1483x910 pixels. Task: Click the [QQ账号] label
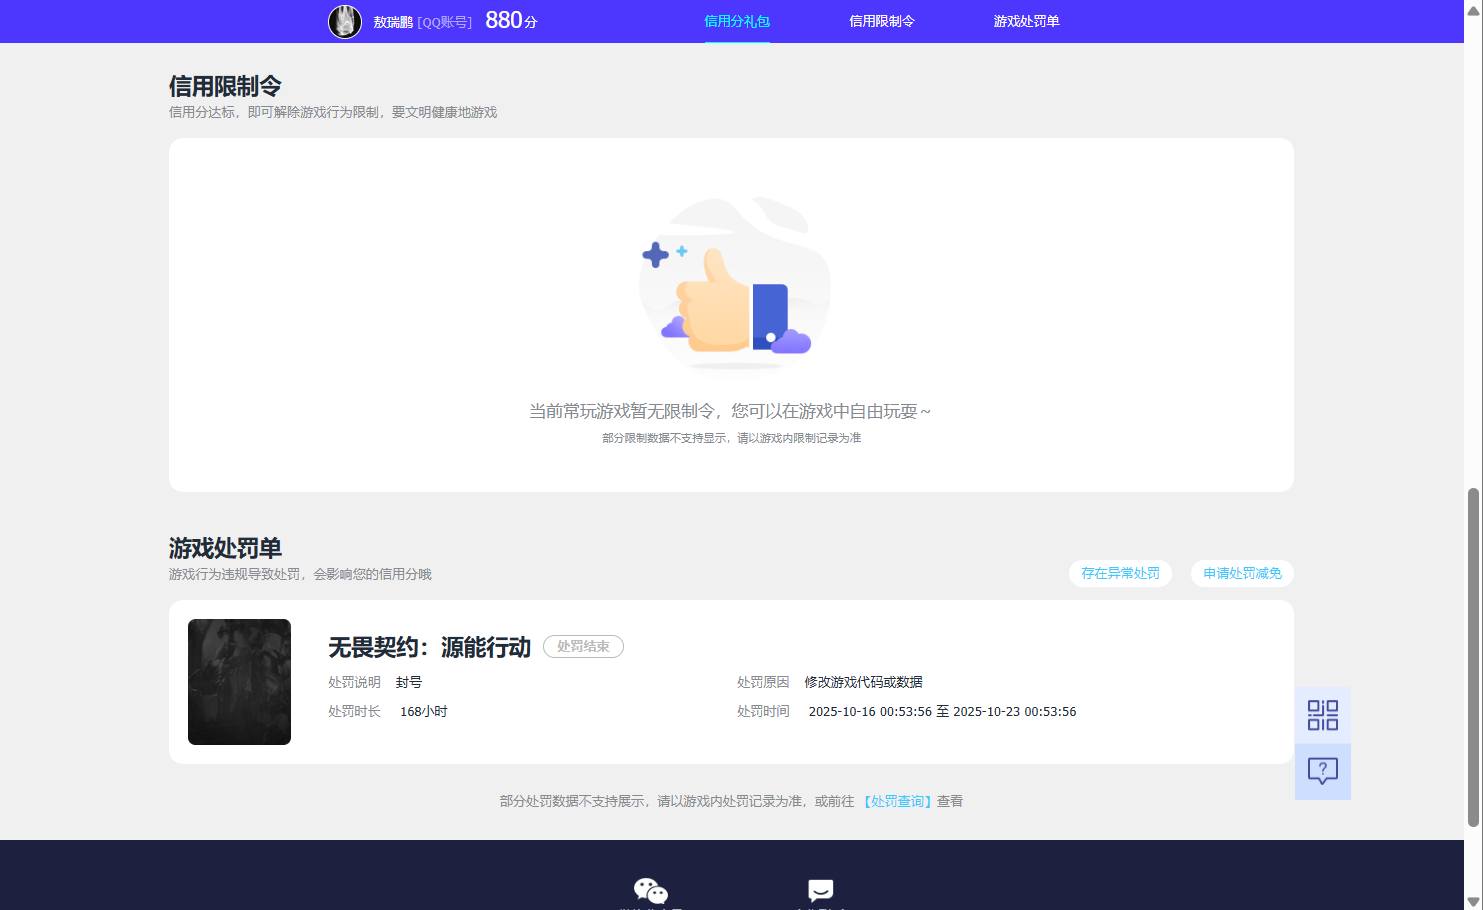tap(445, 22)
